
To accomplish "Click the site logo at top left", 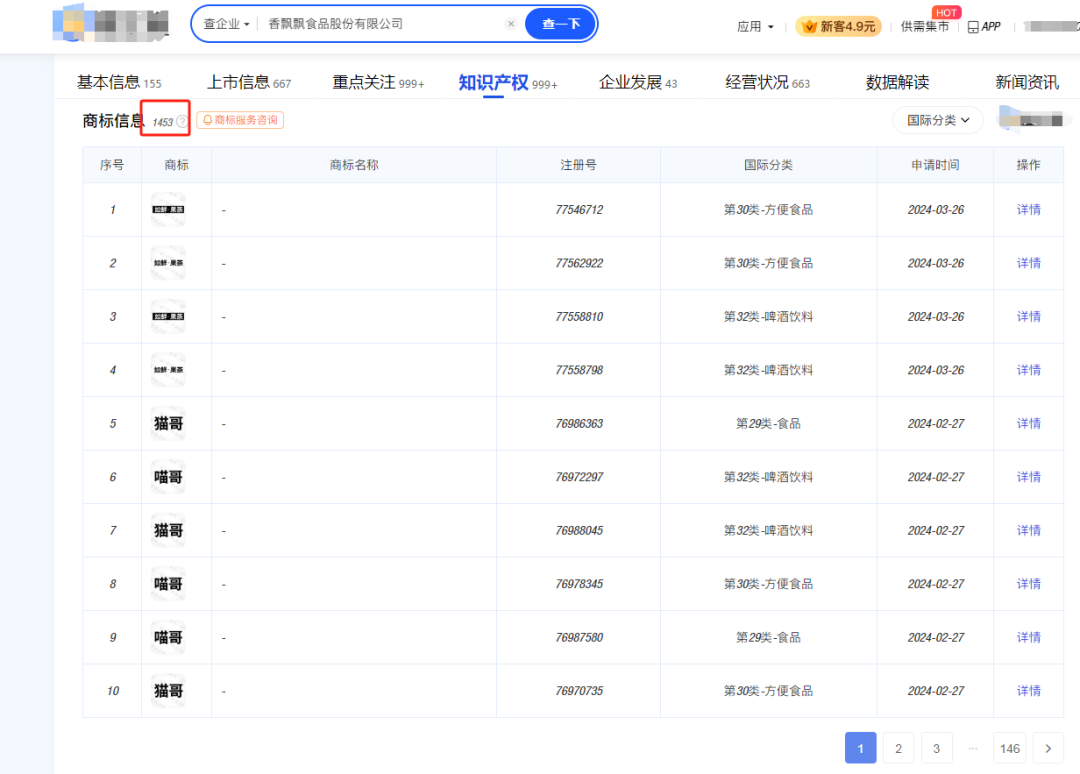I will pyautogui.click(x=110, y=23).
